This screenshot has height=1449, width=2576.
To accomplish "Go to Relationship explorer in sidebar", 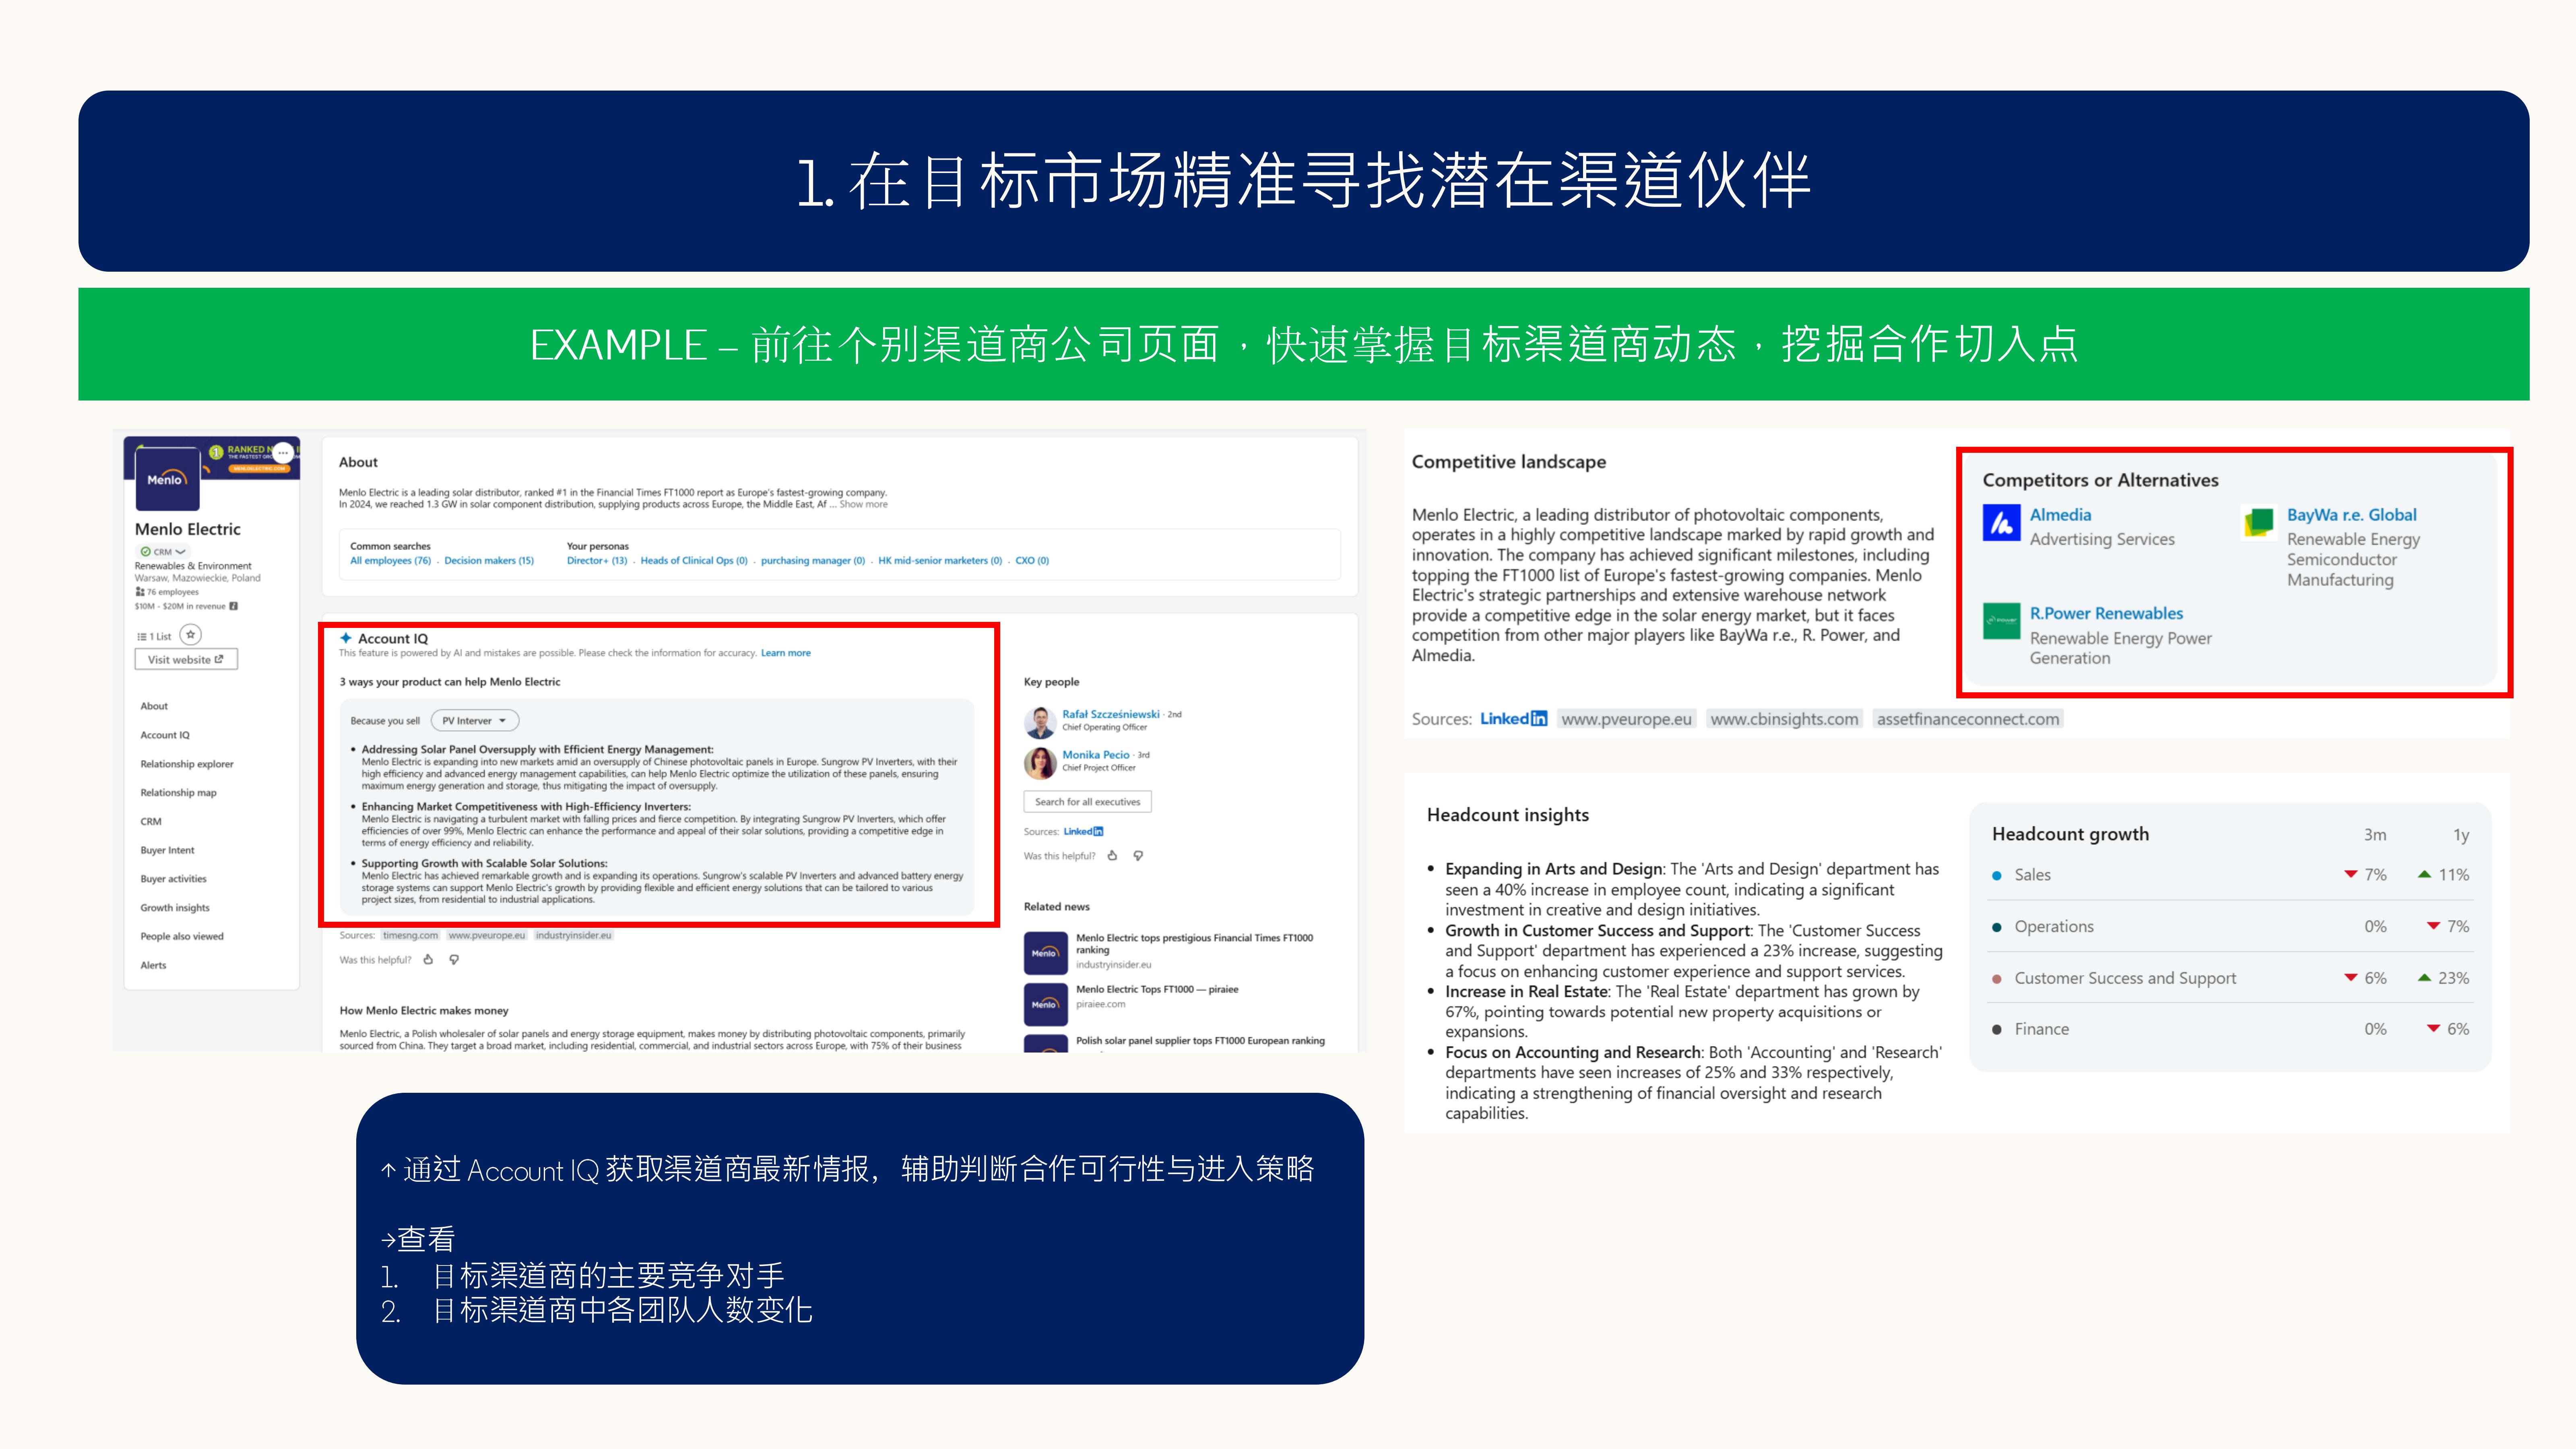I will click(x=187, y=764).
